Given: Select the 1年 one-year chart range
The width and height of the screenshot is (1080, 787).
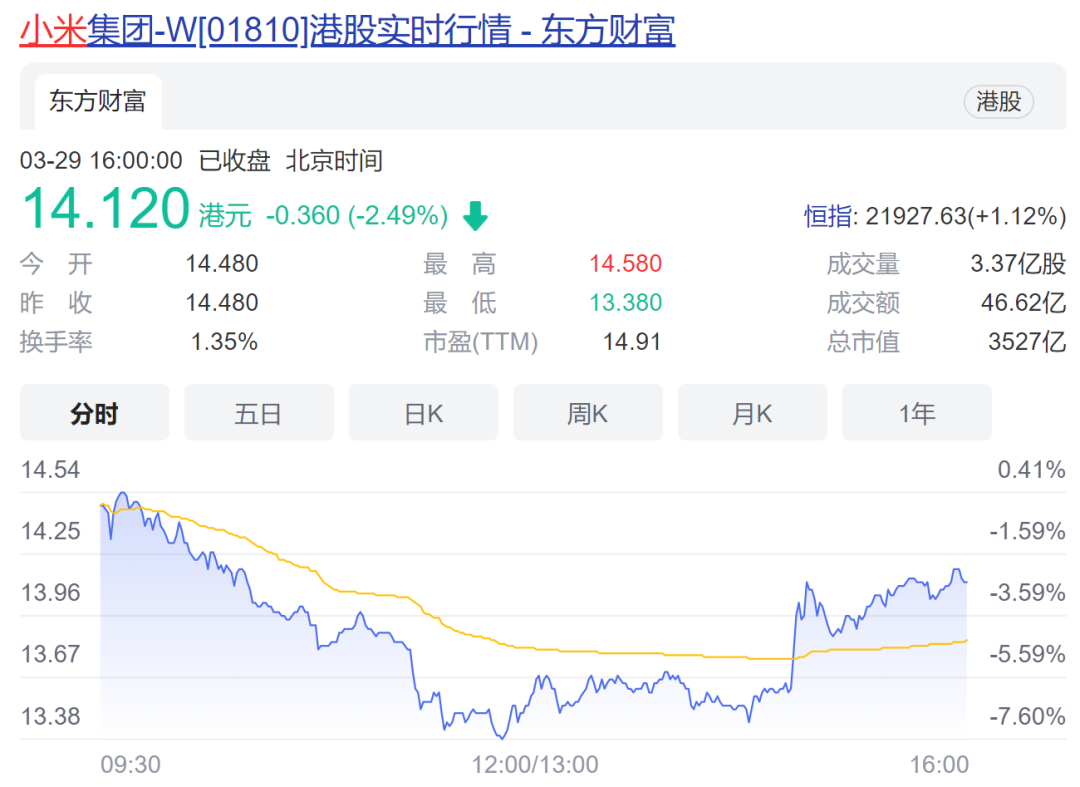Looking at the screenshot, I should pyautogui.click(x=917, y=413).
